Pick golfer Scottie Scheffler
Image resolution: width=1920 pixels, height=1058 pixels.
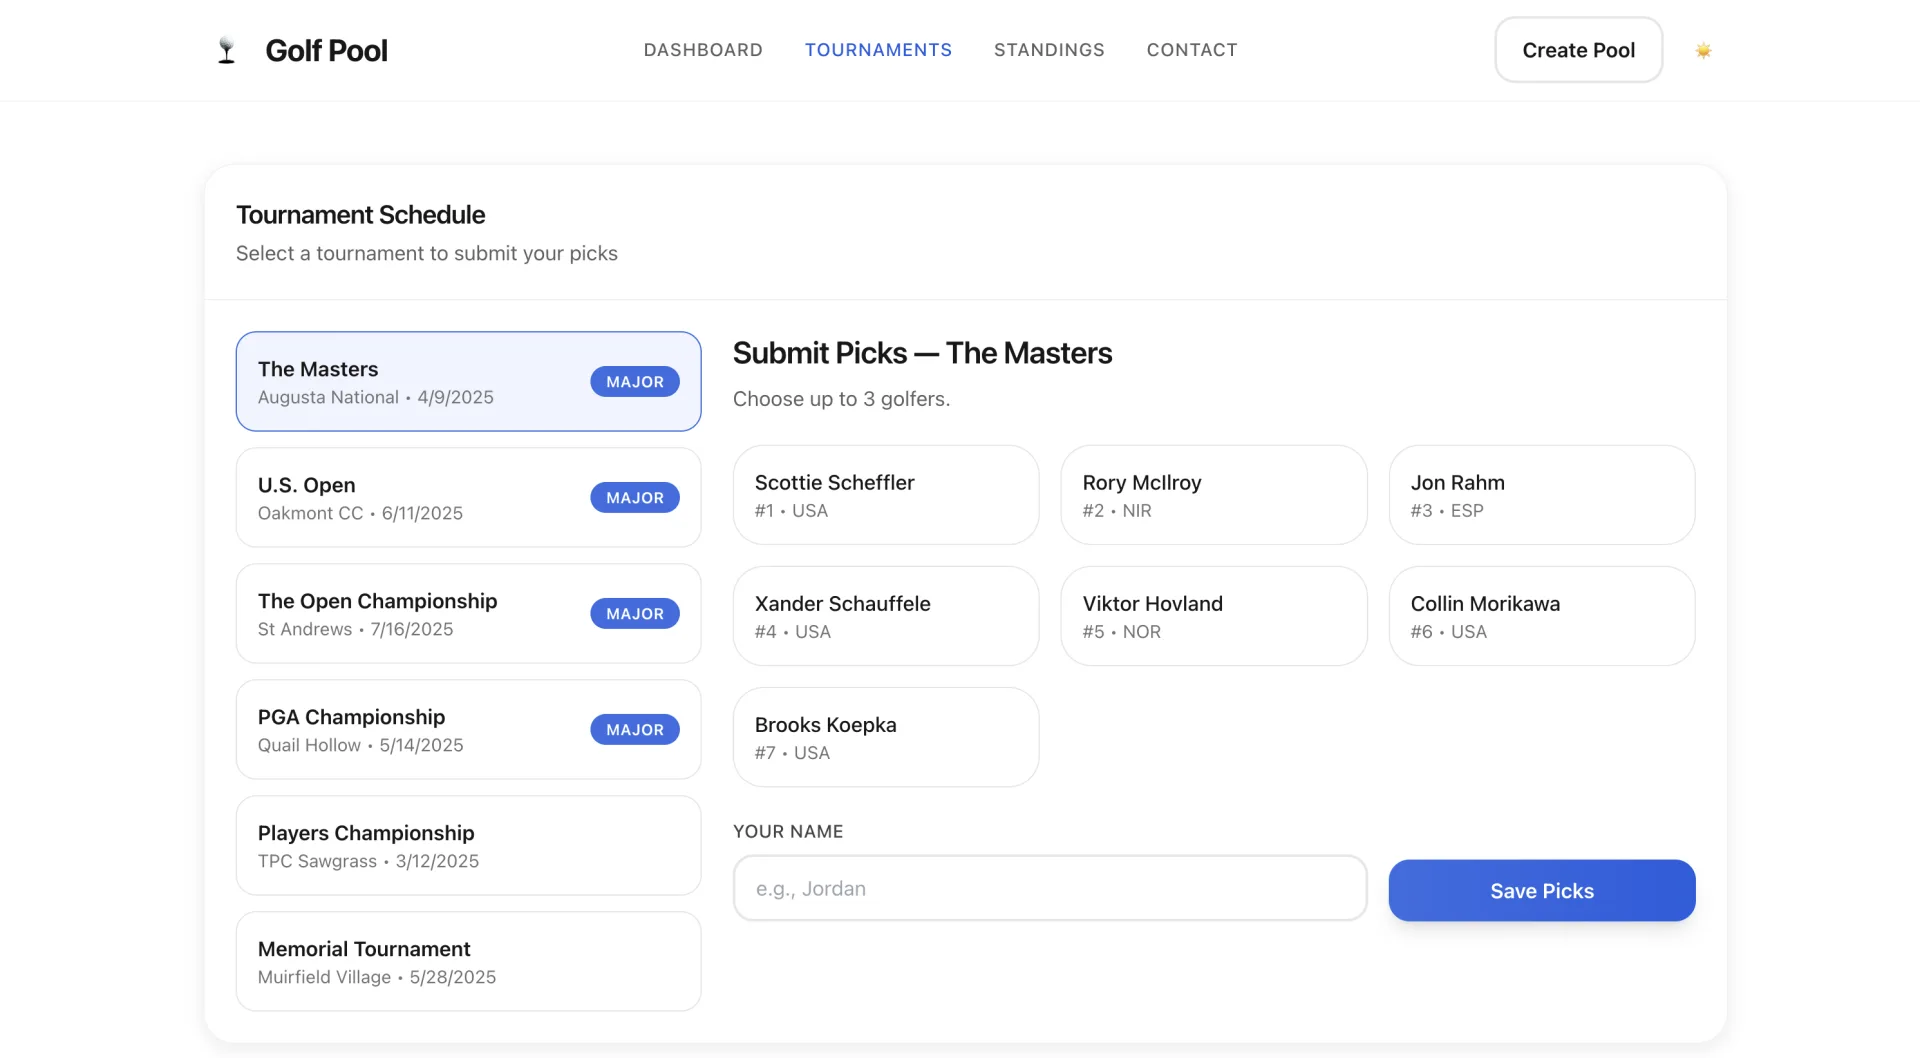pyautogui.click(x=886, y=495)
